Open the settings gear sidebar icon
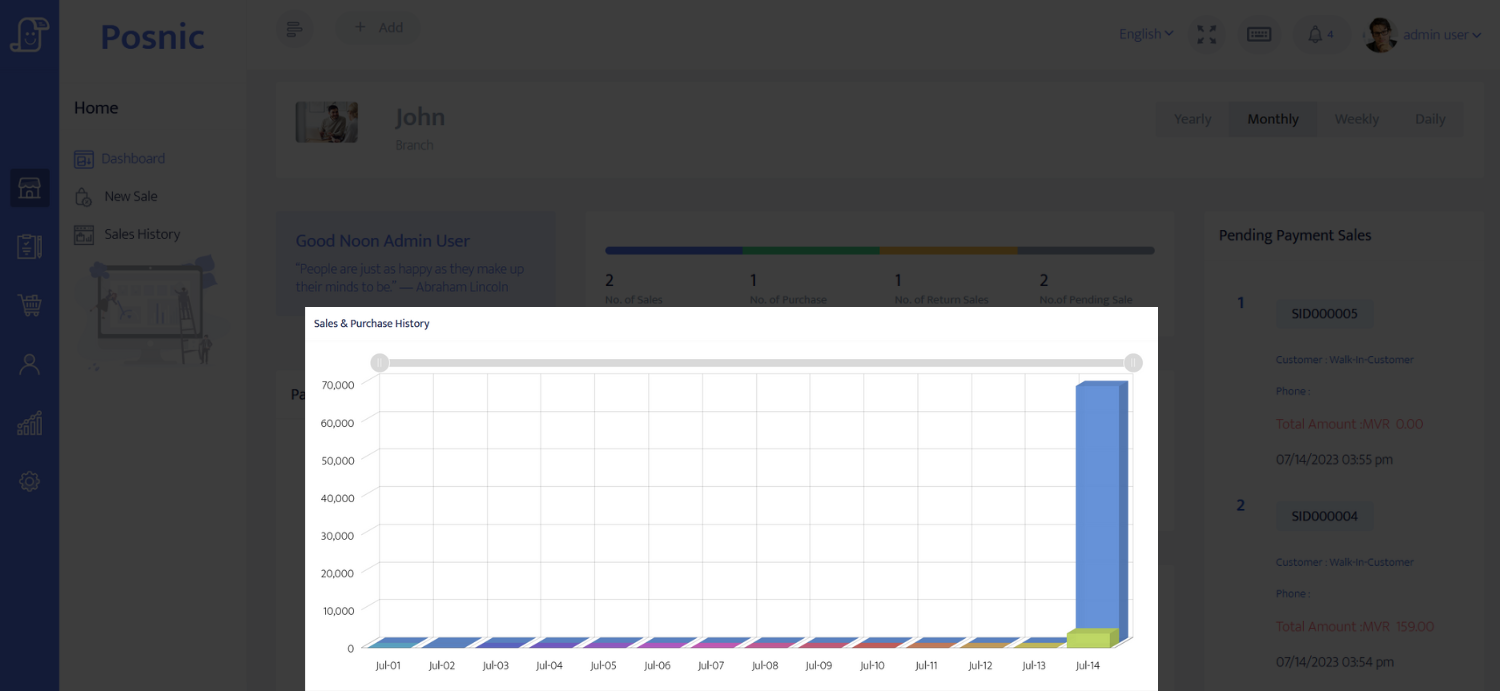 coord(29,482)
